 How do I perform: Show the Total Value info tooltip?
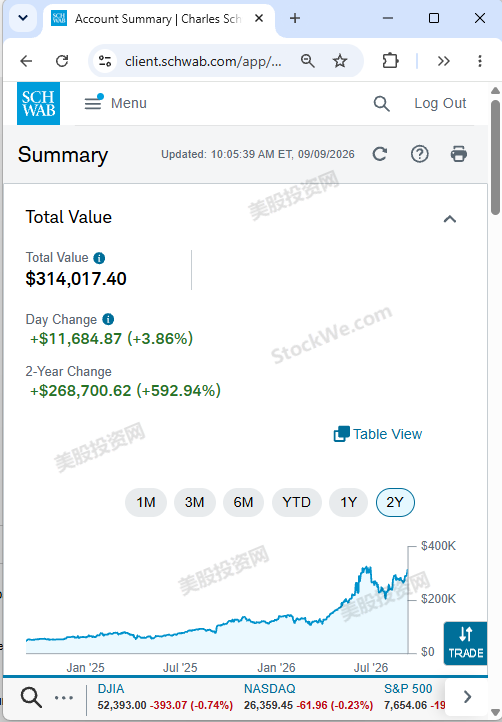click(99, 258)
